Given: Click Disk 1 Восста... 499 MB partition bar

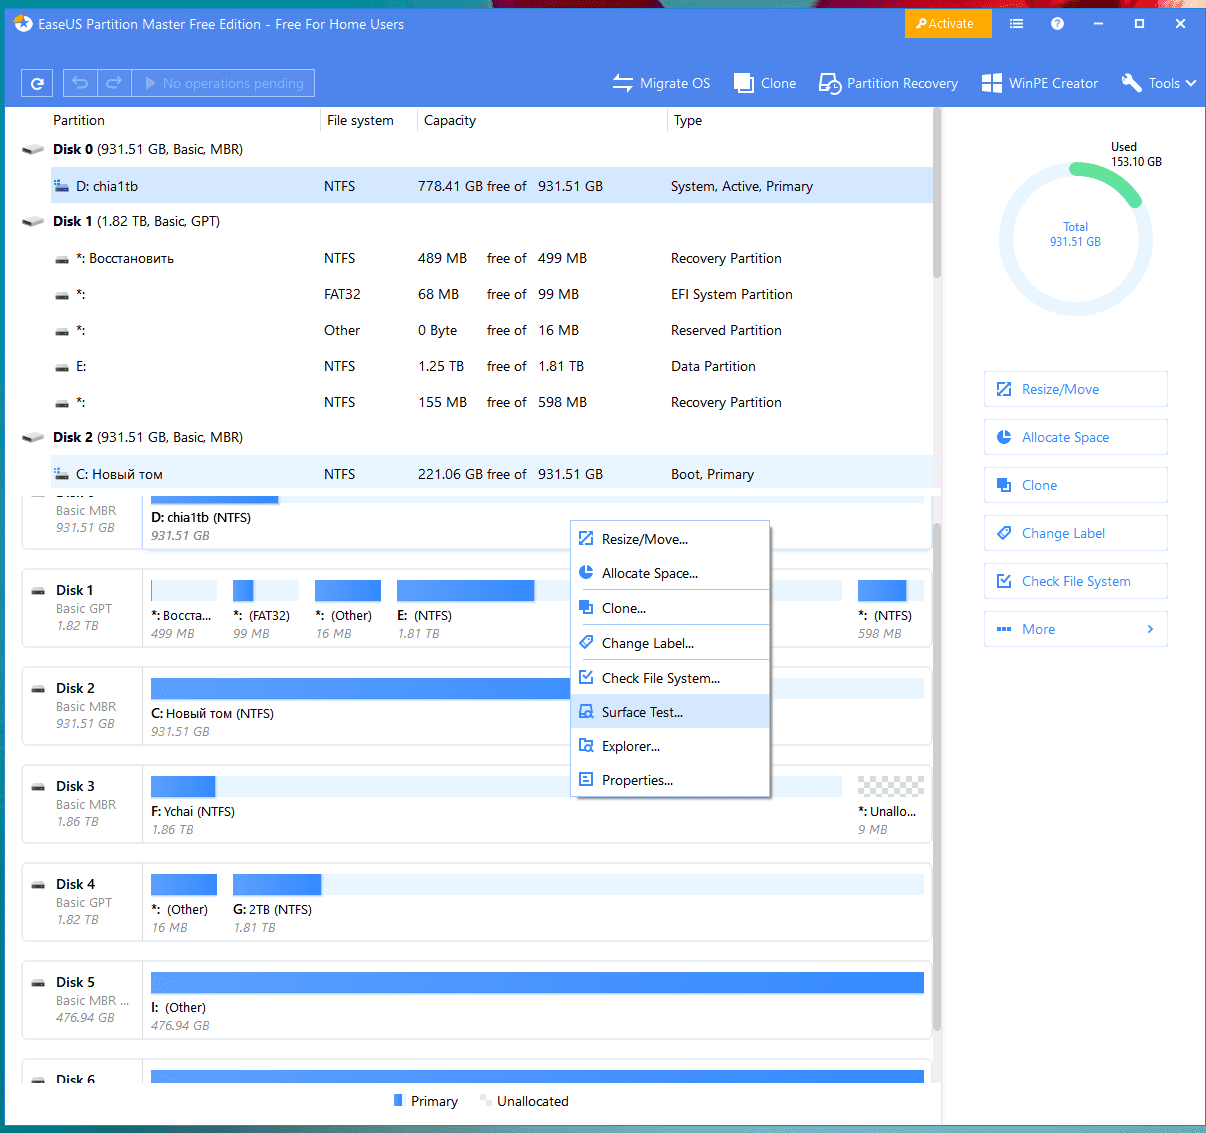Looking at the screenshot, I should (x=184, y=590).
